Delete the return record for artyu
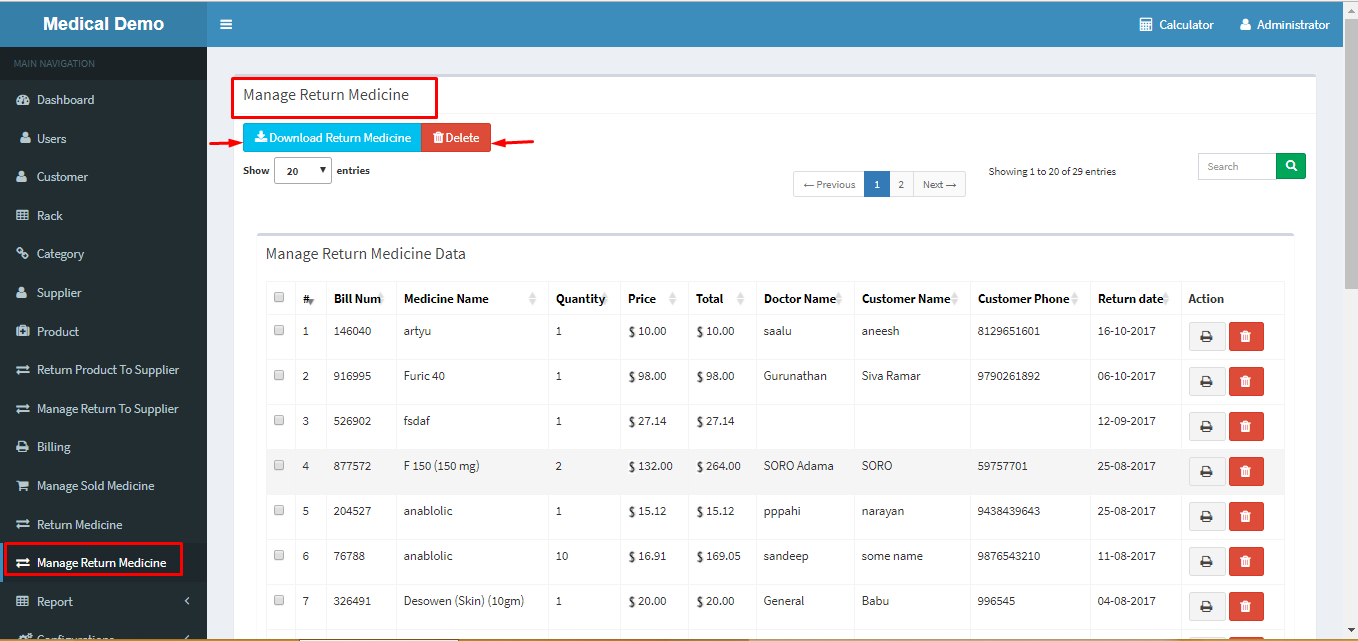The height and width of the screenshot is (641, 1358). [x=1246, y=337]
